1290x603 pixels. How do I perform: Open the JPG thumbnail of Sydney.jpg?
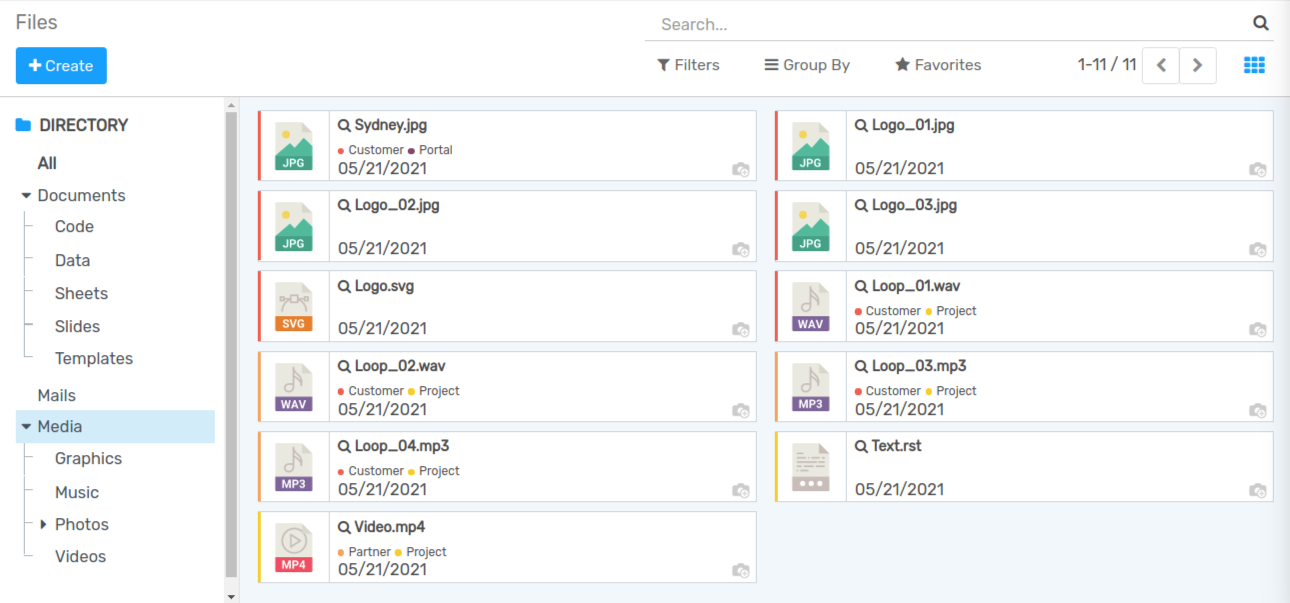[293, 146]
